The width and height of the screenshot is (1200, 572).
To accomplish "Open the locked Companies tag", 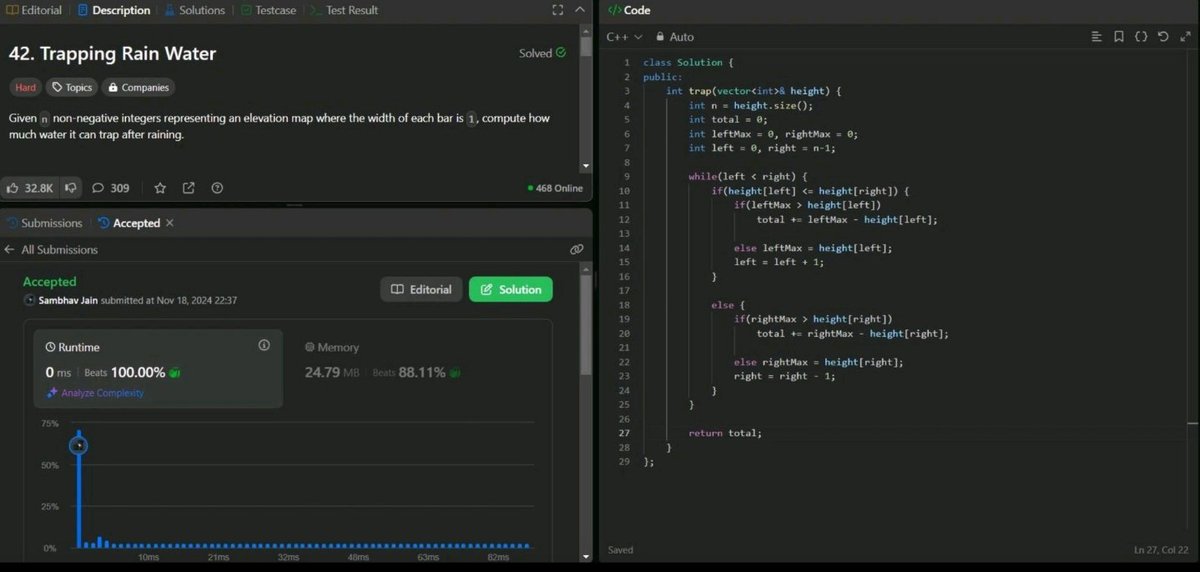I will point(138,87).
